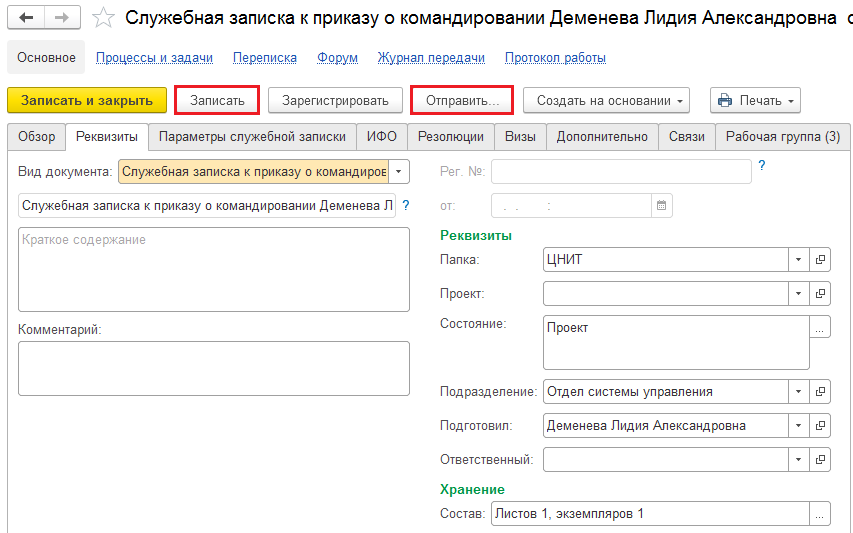Add document to favorites with star icon

[103, 18]
